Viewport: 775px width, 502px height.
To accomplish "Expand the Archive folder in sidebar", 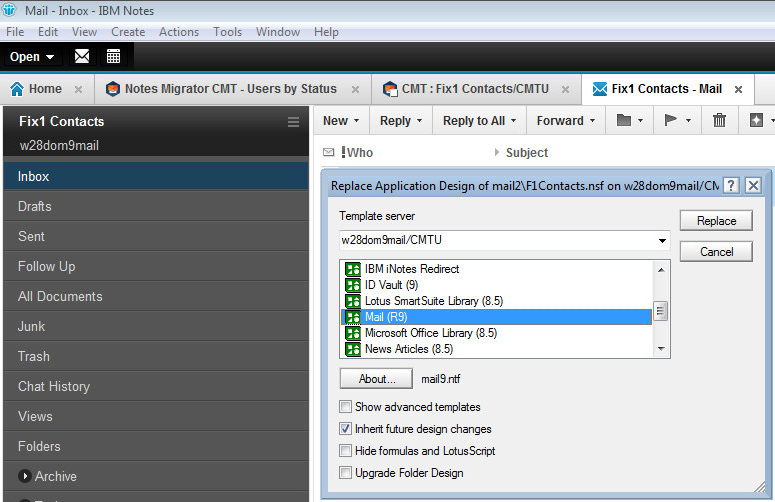I will point(24,477).
